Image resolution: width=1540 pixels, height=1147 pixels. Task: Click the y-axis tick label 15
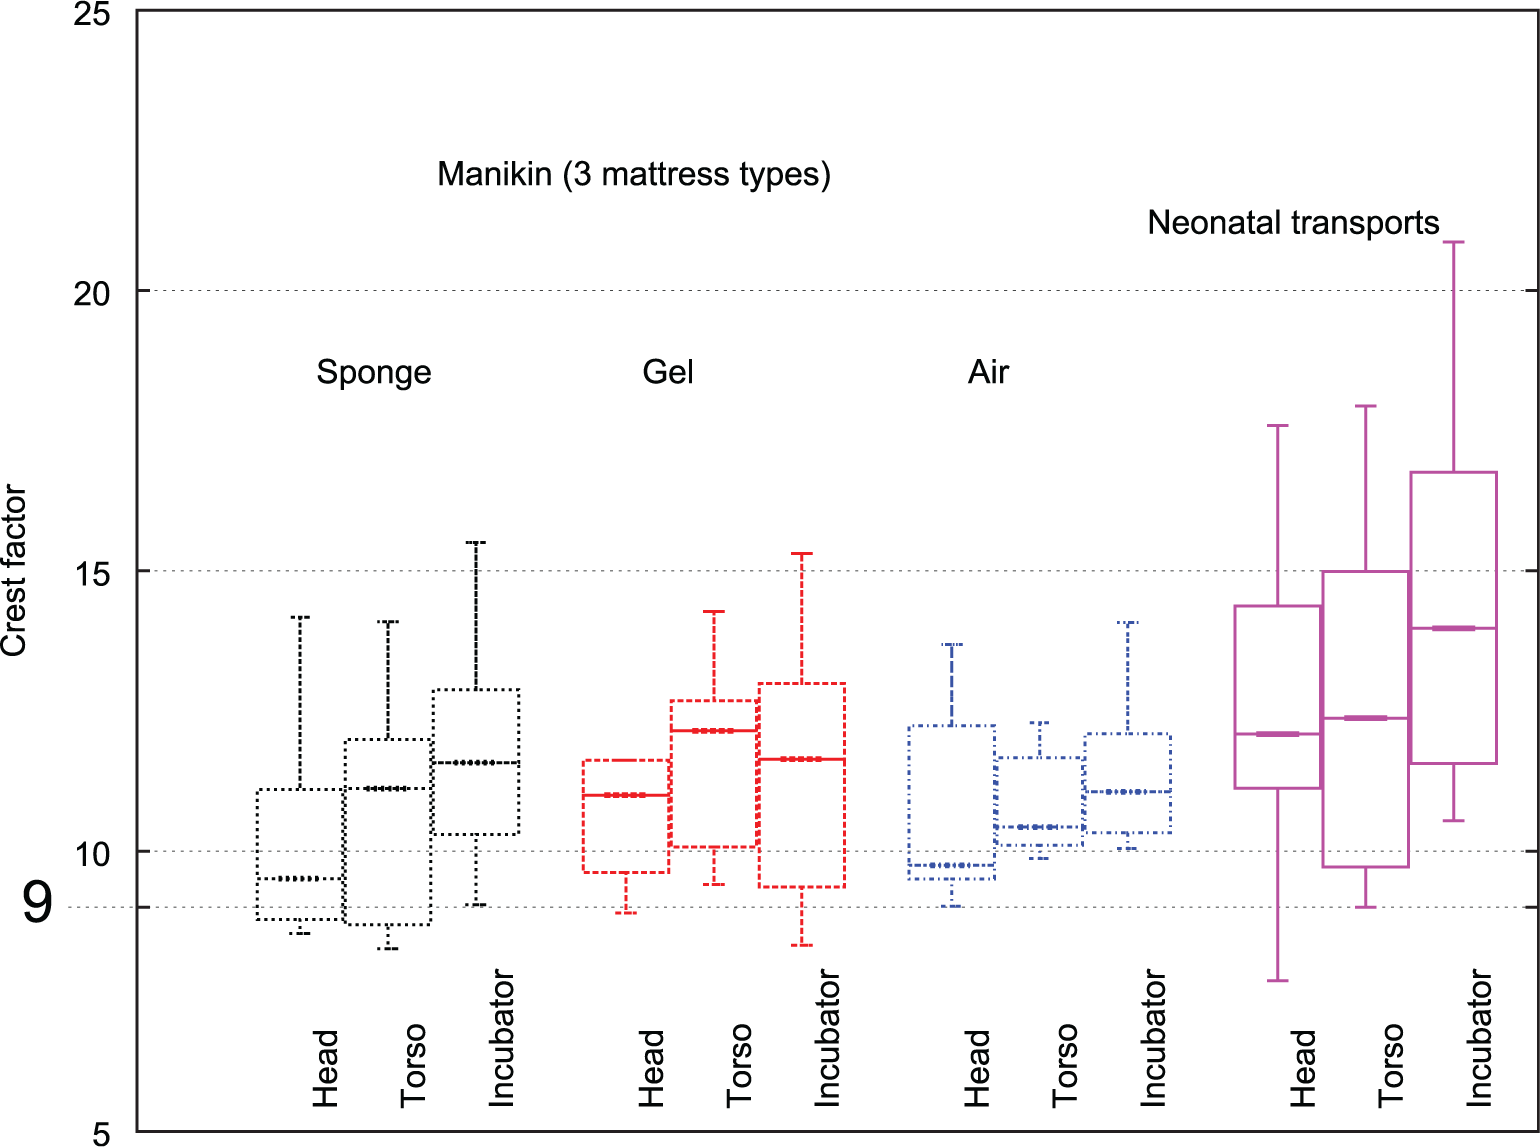[92, 574]
